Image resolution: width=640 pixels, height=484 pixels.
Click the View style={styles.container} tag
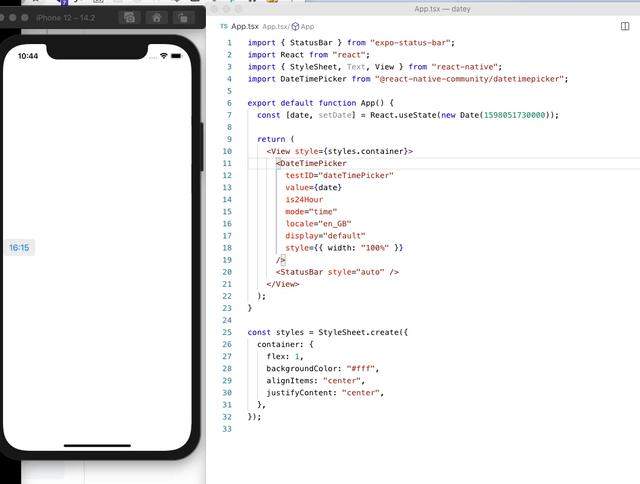(x=340, y=151)
